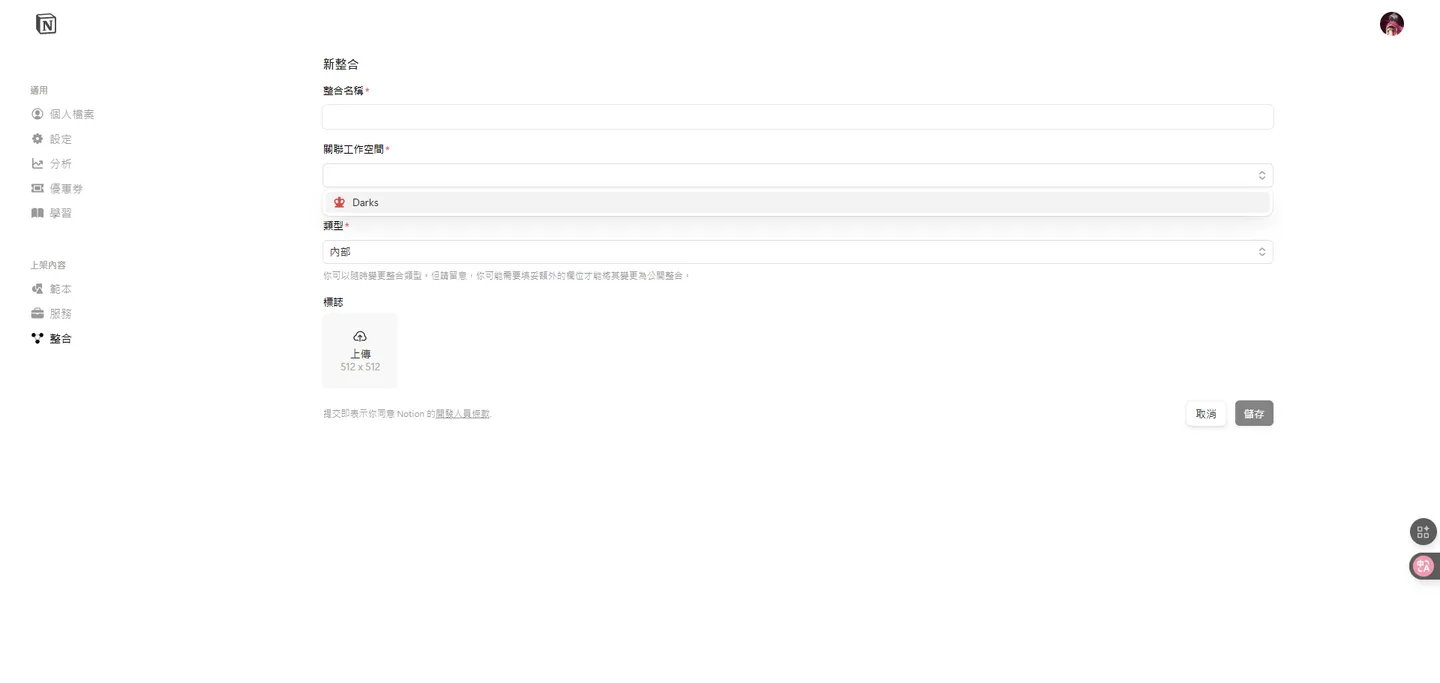This screenshot has height=683, width=1440.
Task: Click the 範本 shapes icon
Action: coord(38,289)
